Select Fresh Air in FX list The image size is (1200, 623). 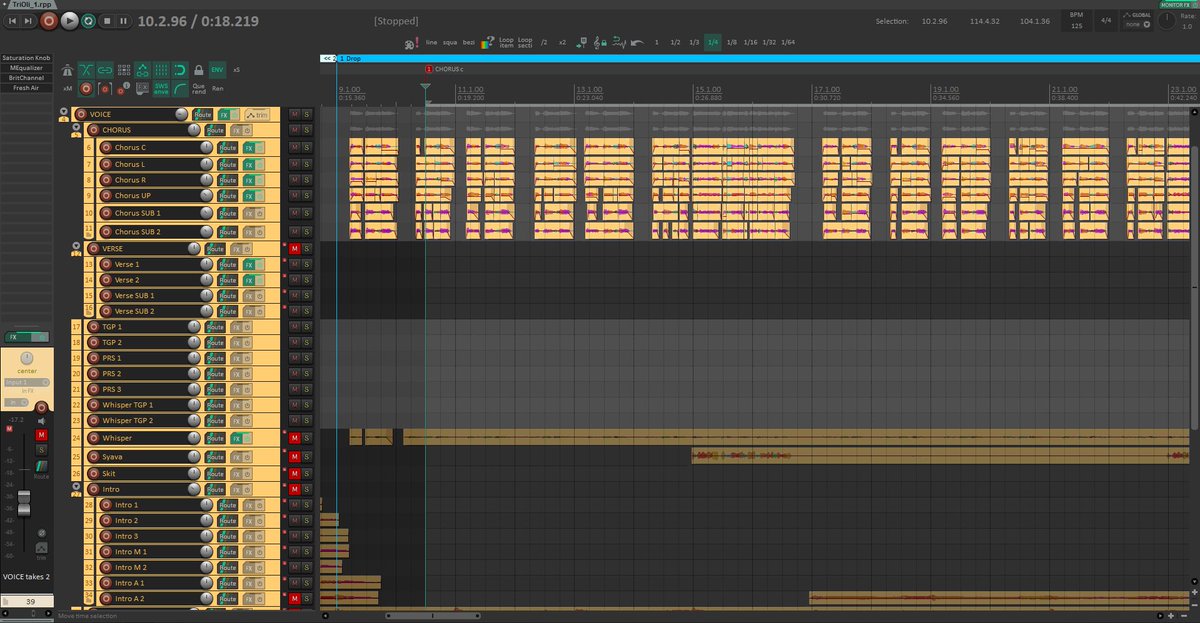pos(27,88)
